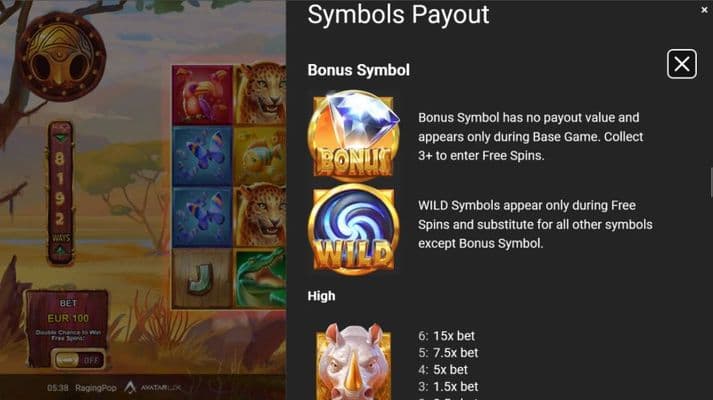Open the EUR 100 bet selector
713x400 pixels.
(x=68, y=318)
